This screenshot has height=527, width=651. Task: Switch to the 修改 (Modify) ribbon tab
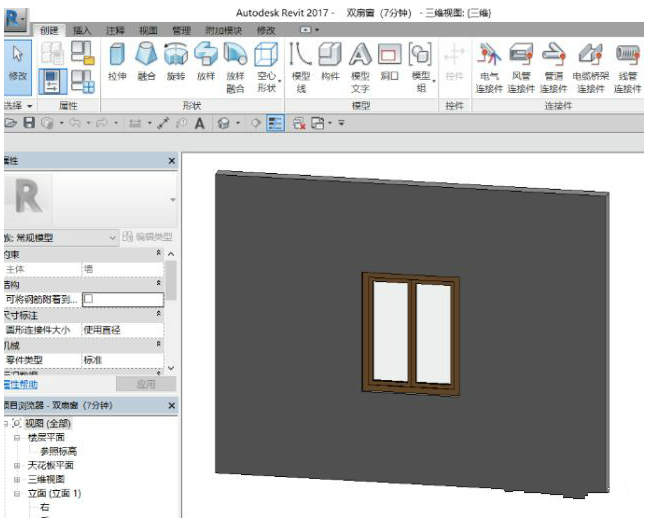(266, 30)
